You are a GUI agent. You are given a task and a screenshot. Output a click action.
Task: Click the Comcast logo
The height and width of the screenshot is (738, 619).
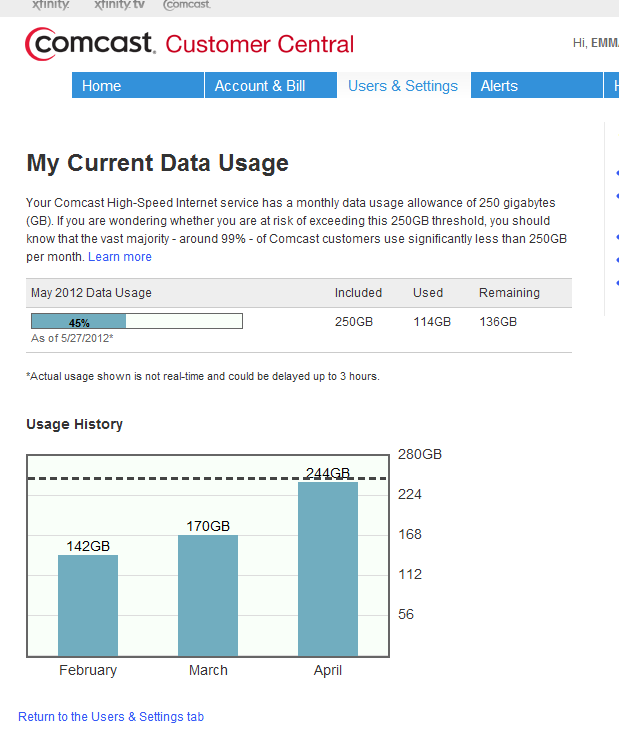(x=90, y=44)
